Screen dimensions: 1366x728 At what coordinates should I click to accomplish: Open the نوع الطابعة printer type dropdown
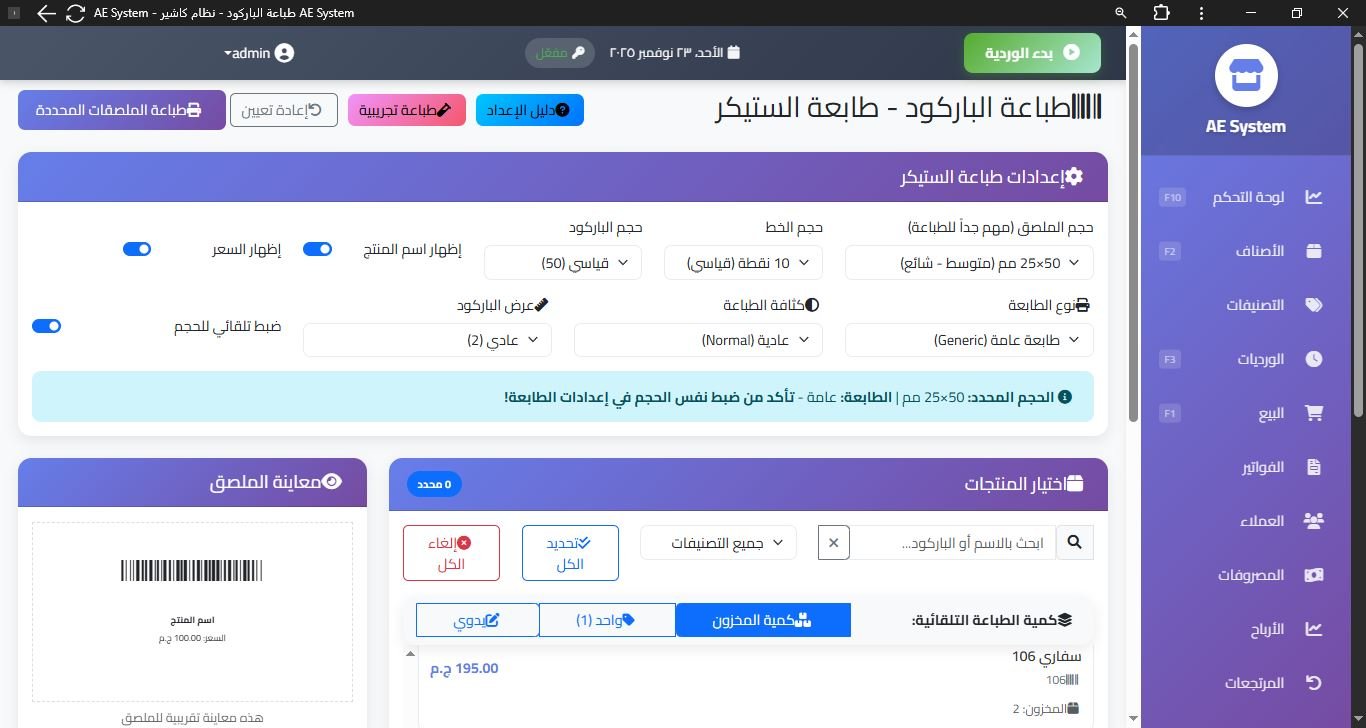[x=967, y=339]
